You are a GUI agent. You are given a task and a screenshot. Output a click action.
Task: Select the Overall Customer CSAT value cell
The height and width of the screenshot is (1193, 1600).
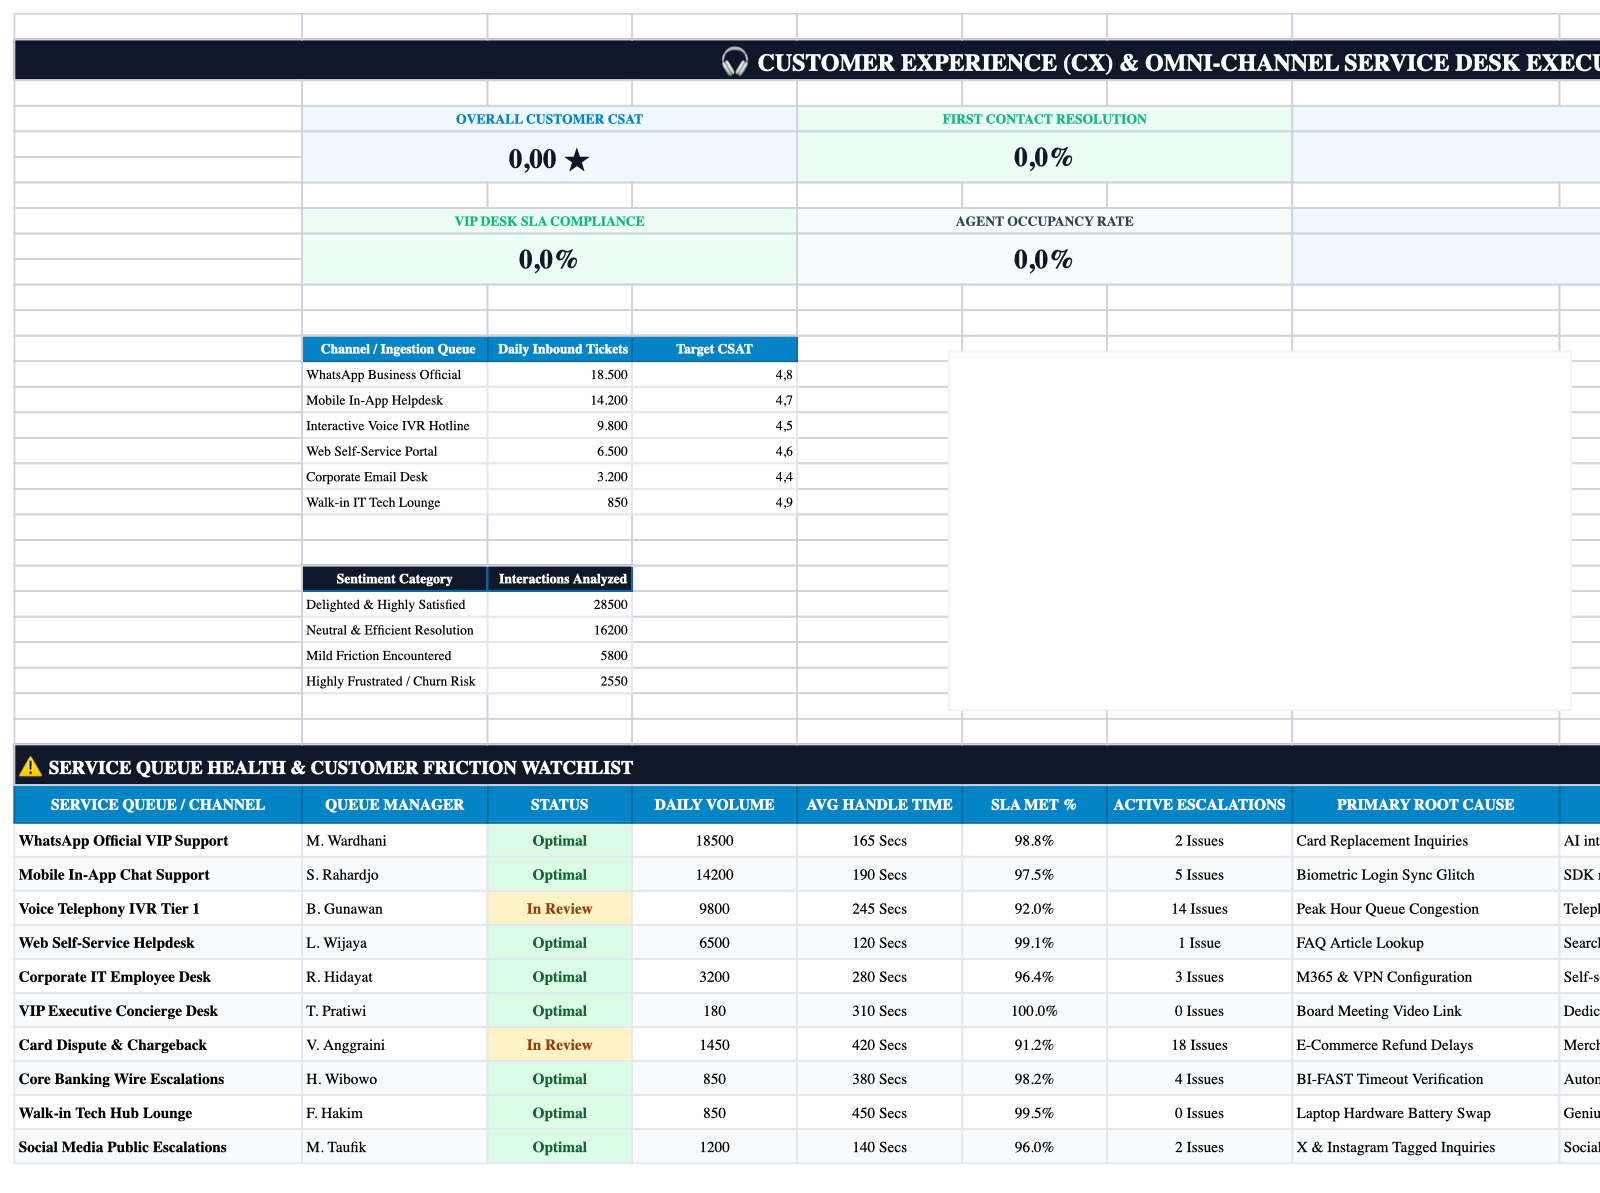click(549, 158)
